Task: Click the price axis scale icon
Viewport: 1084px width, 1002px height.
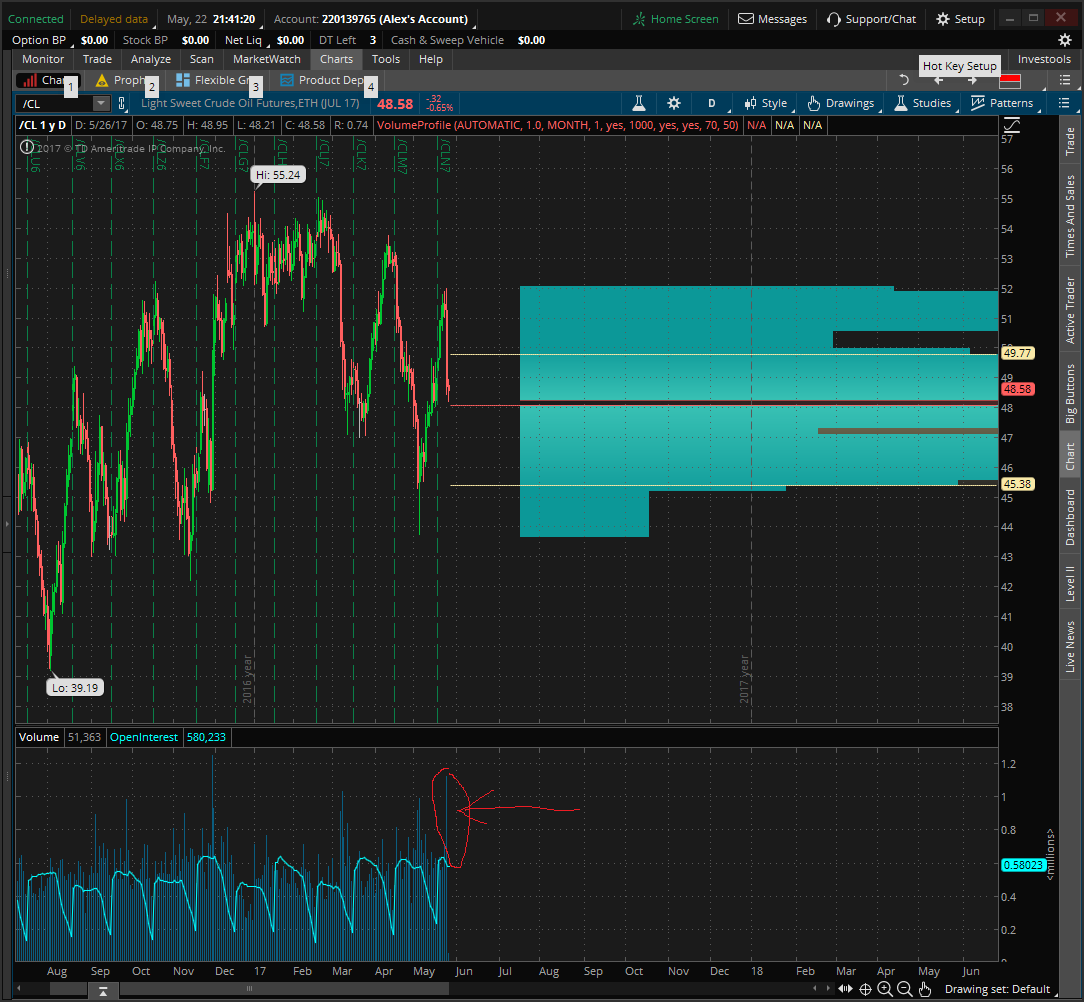Action: coord(1011,125)
